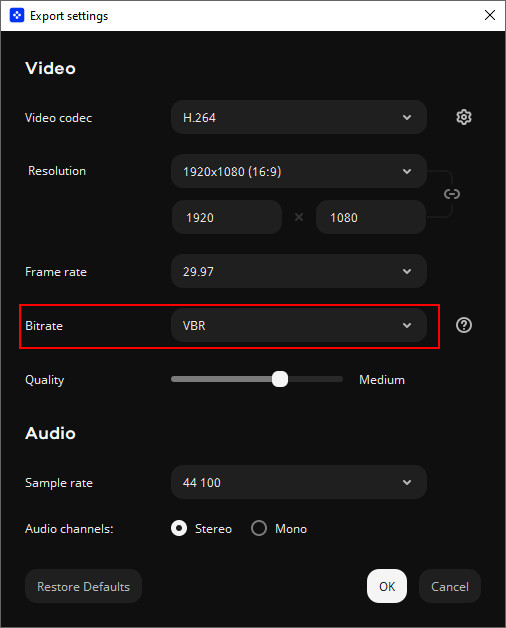This screenshot has width=506, height=628.
Task: Confirm settings with the OK button
Action: (x=387, y=586)
